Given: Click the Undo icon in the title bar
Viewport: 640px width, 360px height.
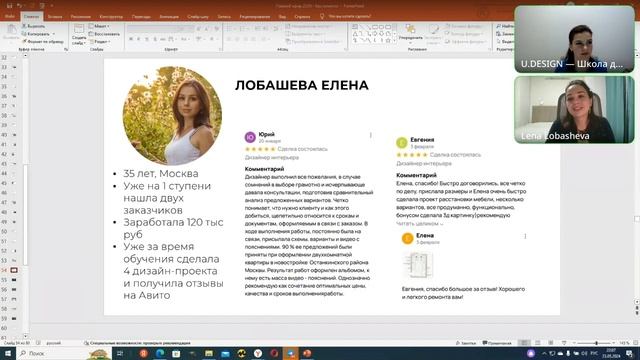Looking at the screenshot, I should click(20, 6).
